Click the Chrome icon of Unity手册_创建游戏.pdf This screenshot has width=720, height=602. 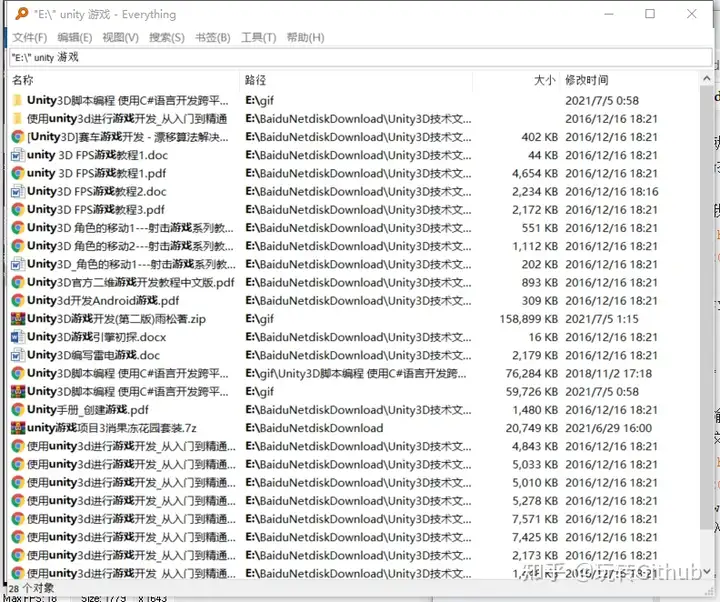pos(17,410)
